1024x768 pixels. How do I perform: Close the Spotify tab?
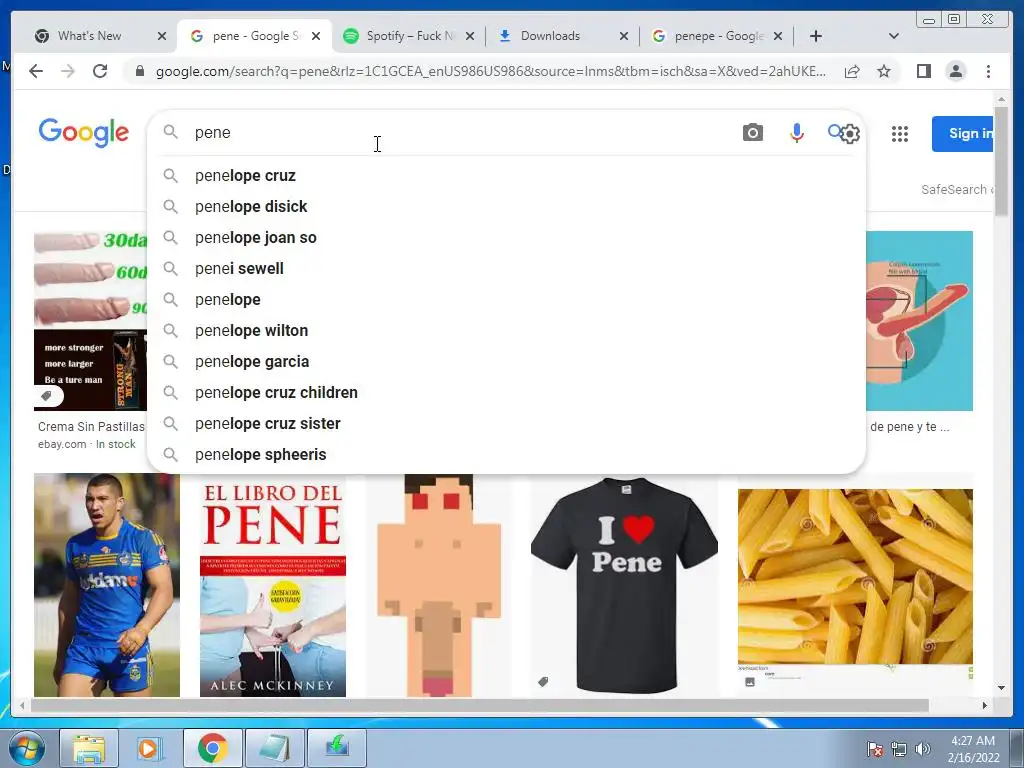pyautogui.click(x=470, y=36)
